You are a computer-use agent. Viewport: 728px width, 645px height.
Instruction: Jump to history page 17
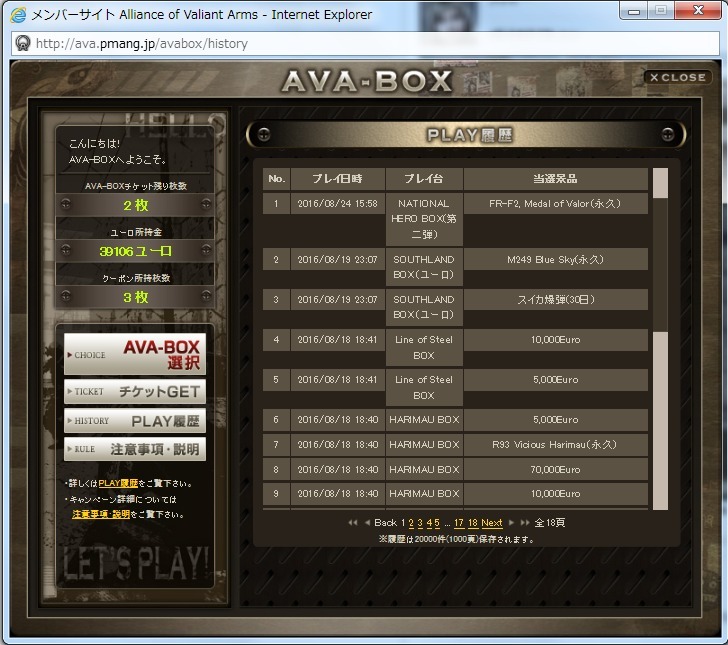point(459,523)
